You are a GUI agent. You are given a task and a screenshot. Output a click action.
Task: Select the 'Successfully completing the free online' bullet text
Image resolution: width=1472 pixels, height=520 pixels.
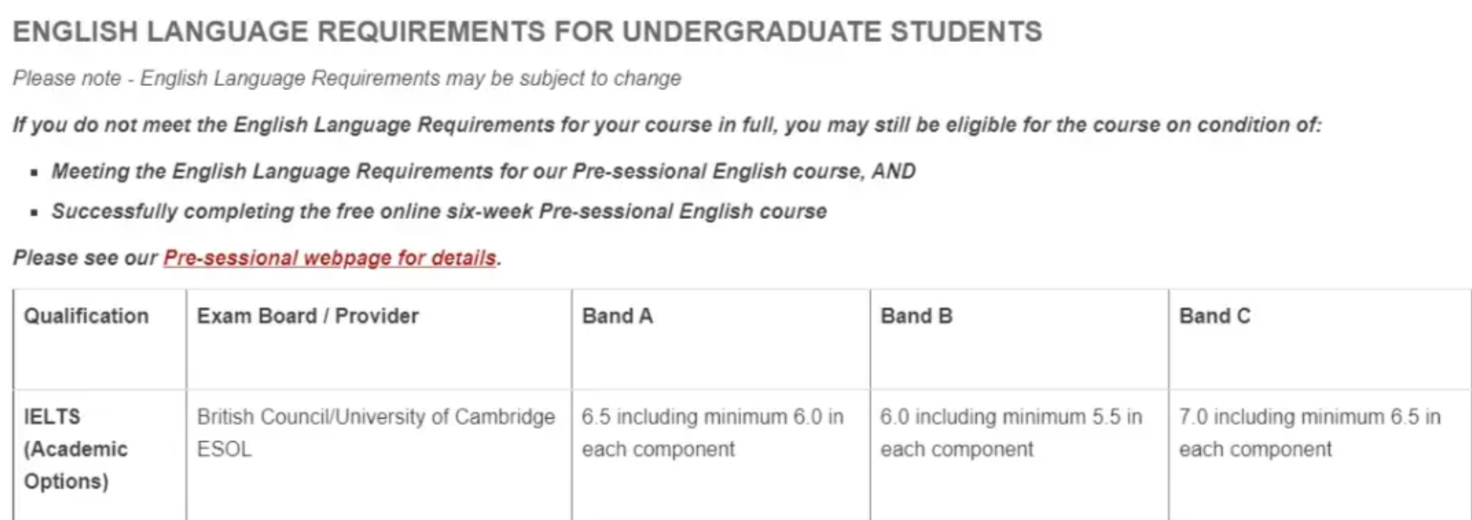point(439,212)
